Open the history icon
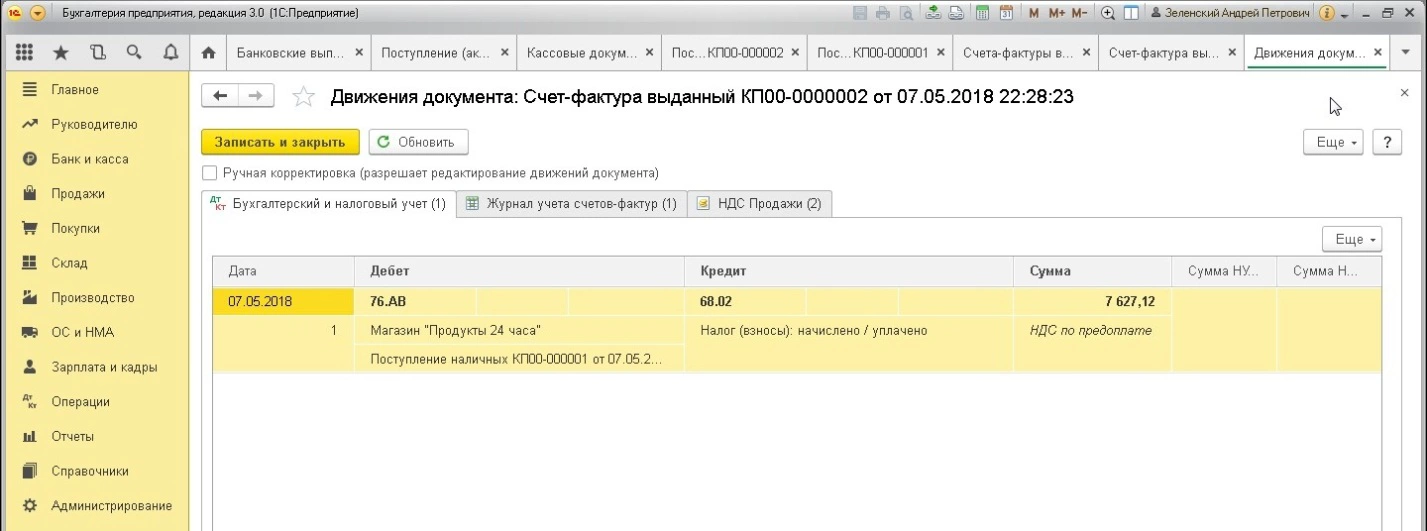1427x531 pixels. click(97, 52)
